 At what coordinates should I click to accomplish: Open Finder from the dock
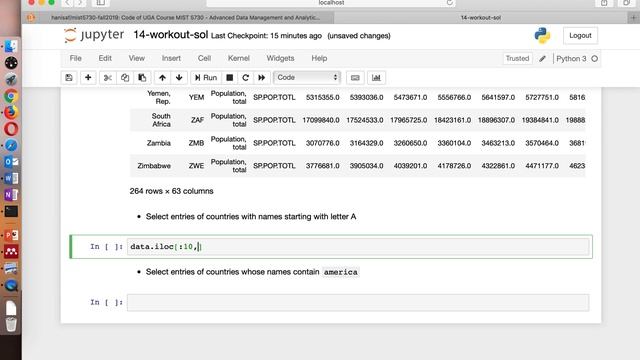pos(11,46)
